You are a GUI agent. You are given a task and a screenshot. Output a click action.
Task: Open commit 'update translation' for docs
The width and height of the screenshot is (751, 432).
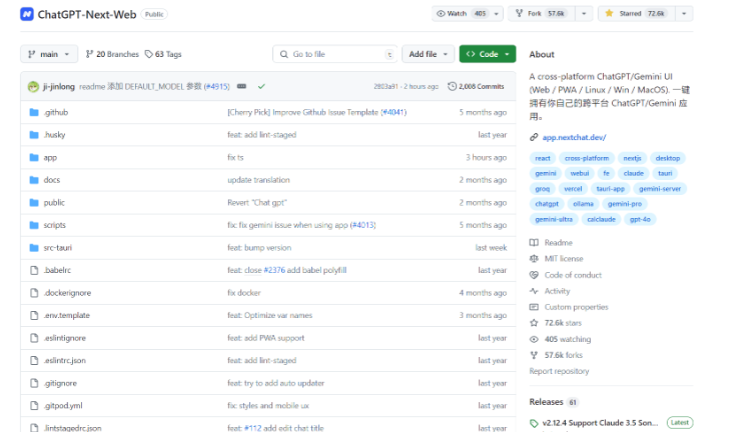click(x=259, y=180)
